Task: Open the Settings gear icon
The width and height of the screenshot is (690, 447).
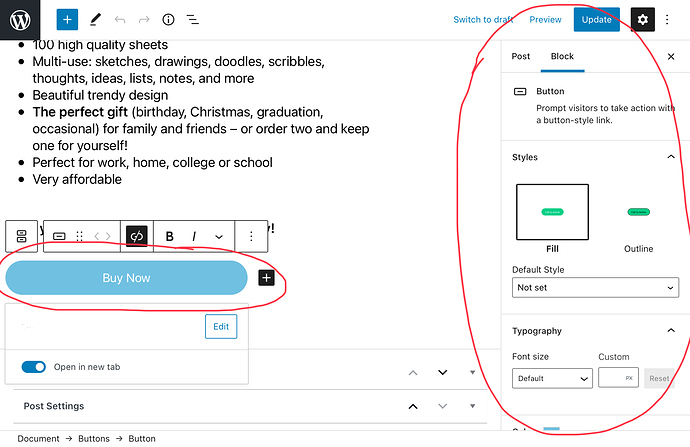Action: click(642, 19)
